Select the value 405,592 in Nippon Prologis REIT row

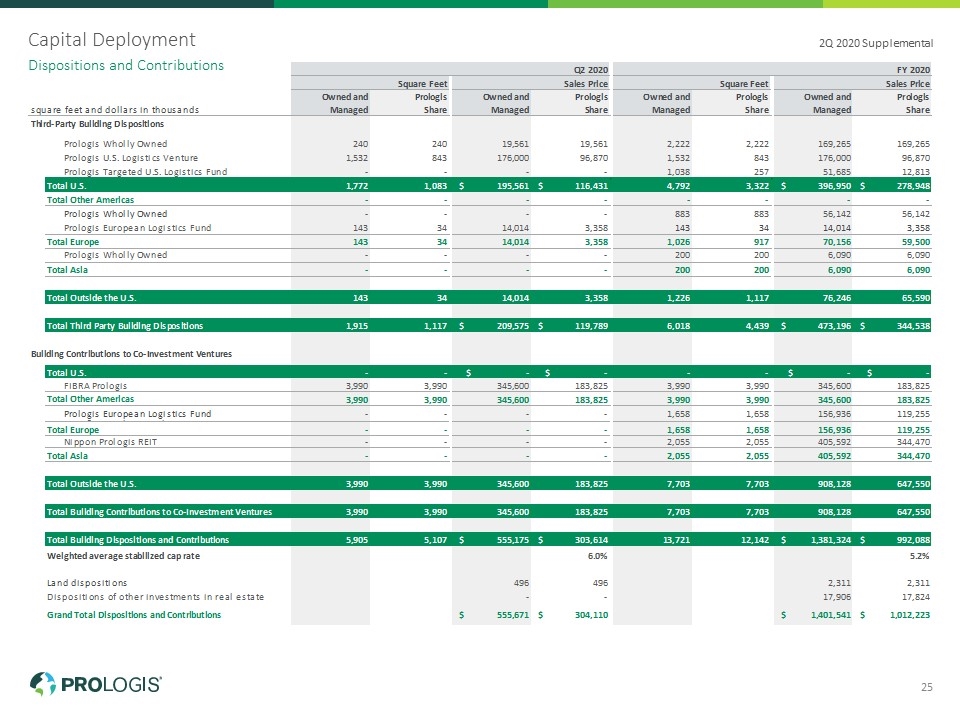834,442
